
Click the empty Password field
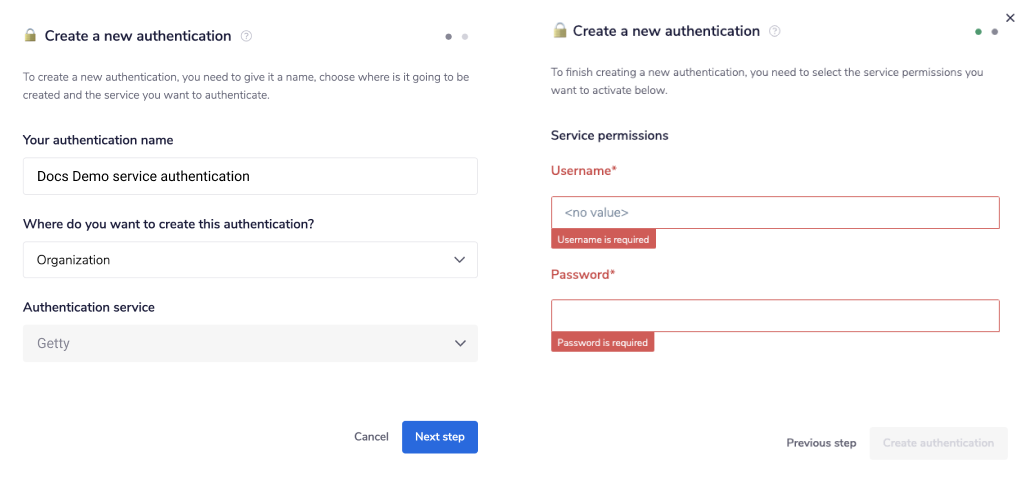[x=775, y=316]
